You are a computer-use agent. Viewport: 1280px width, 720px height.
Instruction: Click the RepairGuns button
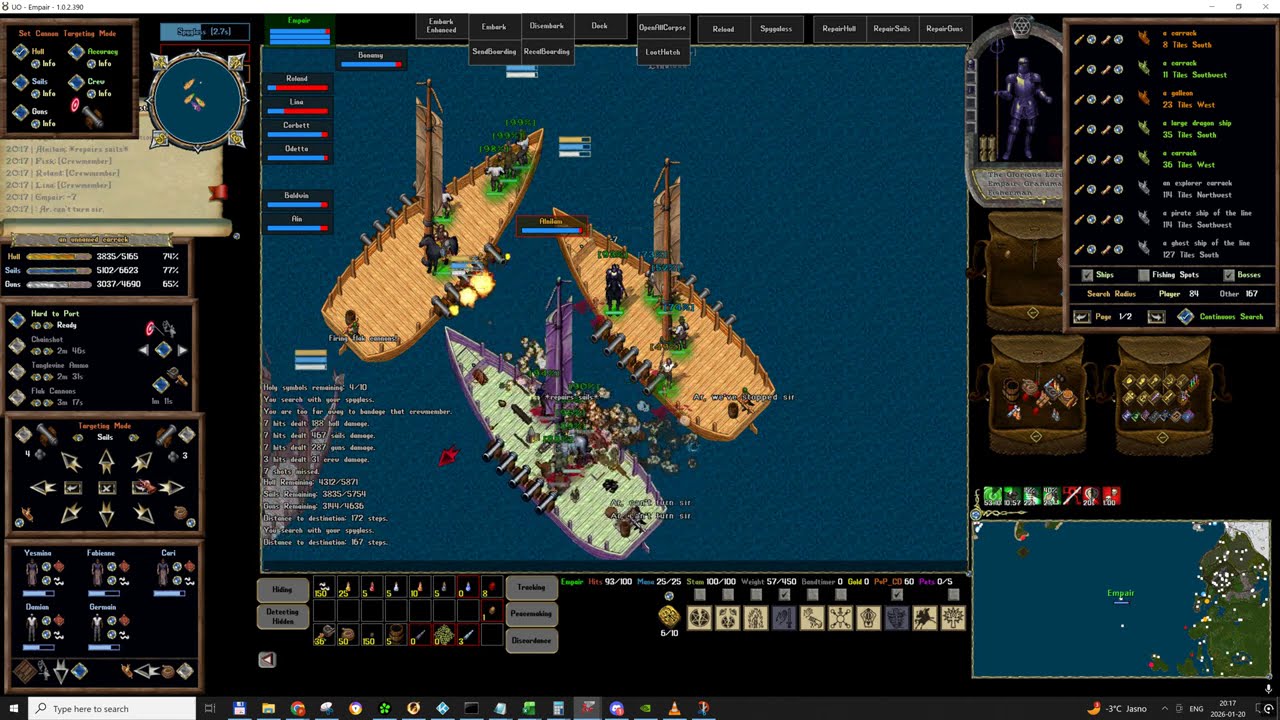click(x=945, y=29)
